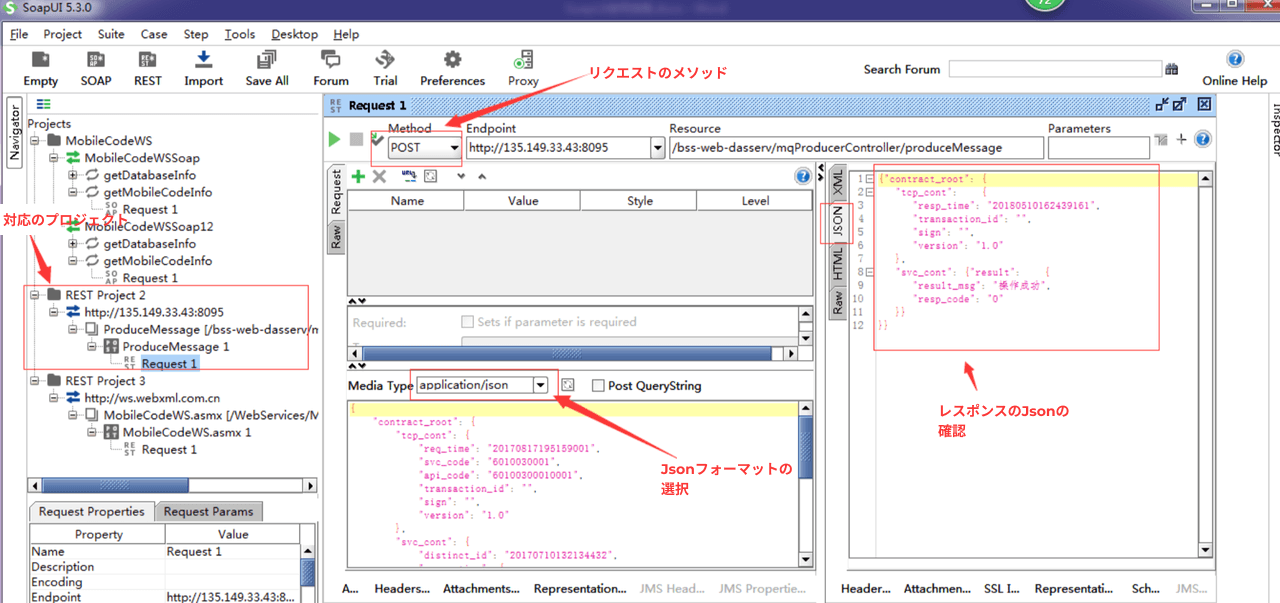This screenshot has width=1280, height=603.
Task: Enable Post QueryString checkbox
Action: pyautogui.click(x=598, y=385)
